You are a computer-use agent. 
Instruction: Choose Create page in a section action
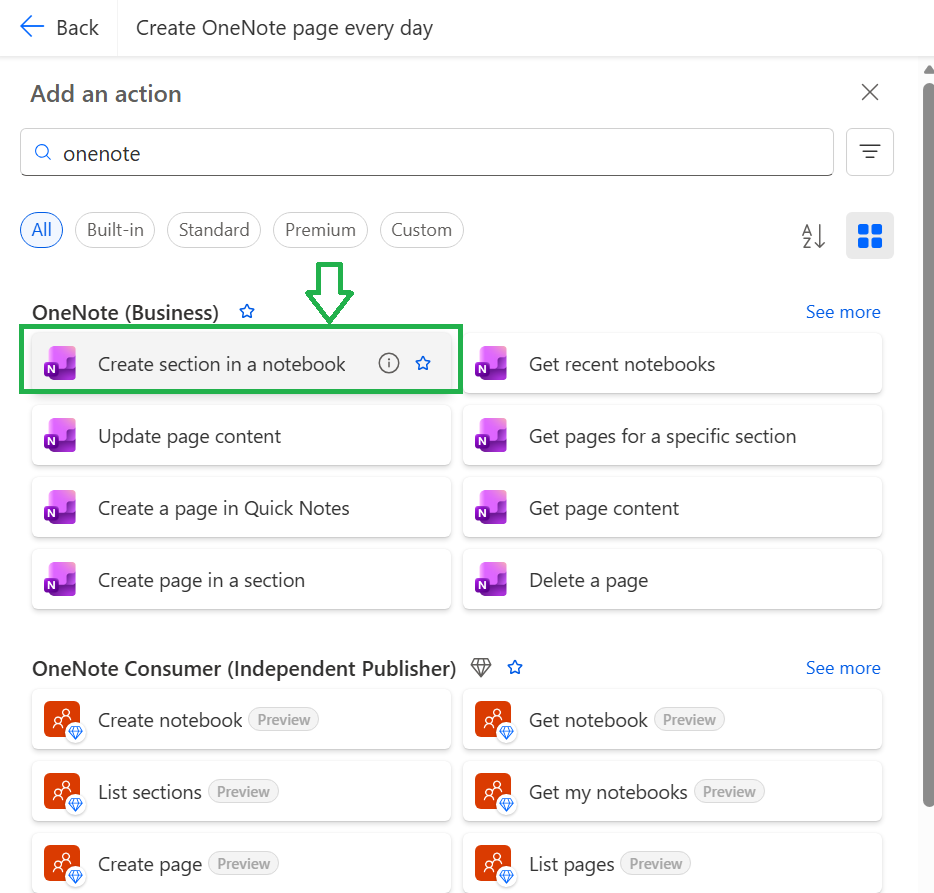click(x=241, y=580)
